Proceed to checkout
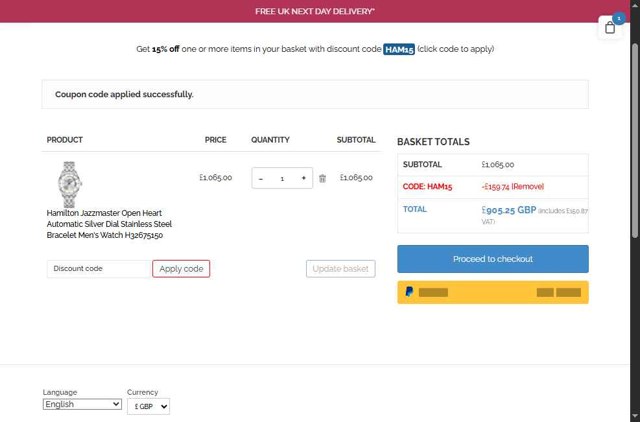This screenshot has width=640, height=422. tap(493, 259)
